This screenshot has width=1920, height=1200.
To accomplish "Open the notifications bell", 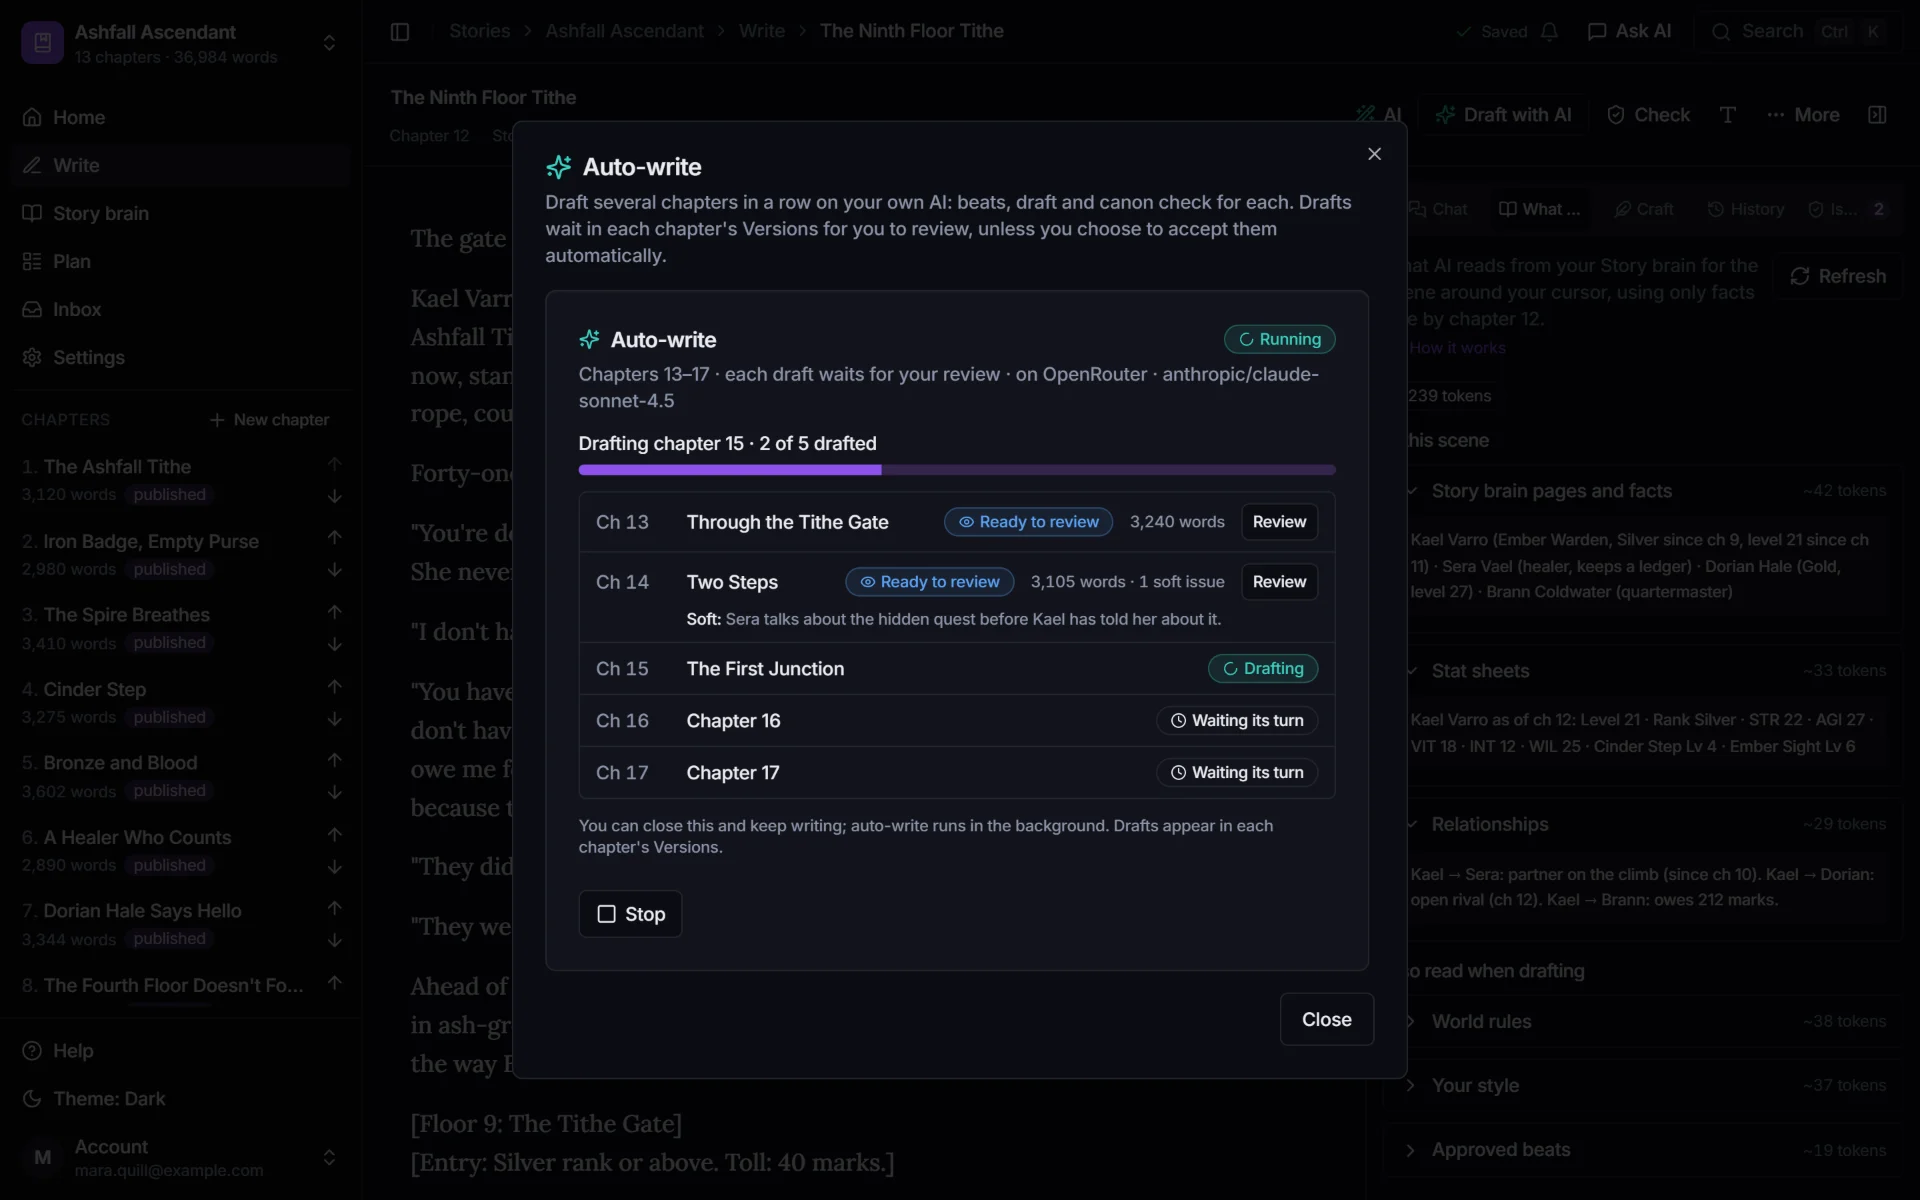I will click(x=1549, y=32).
